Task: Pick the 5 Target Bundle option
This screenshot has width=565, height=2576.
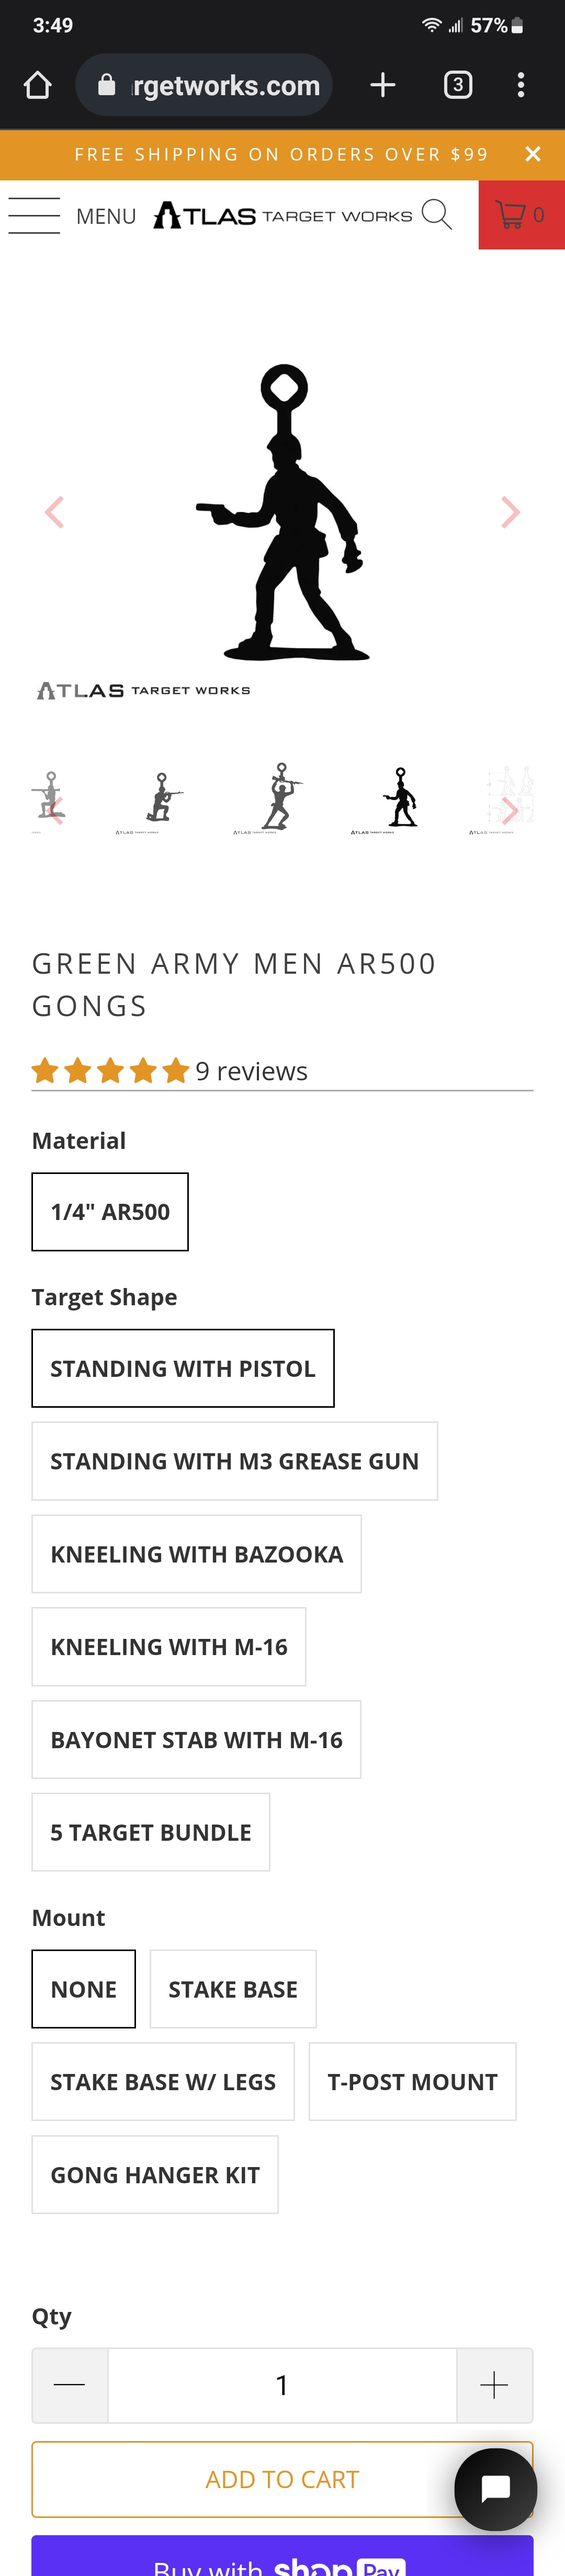Action: (151, 1831)
